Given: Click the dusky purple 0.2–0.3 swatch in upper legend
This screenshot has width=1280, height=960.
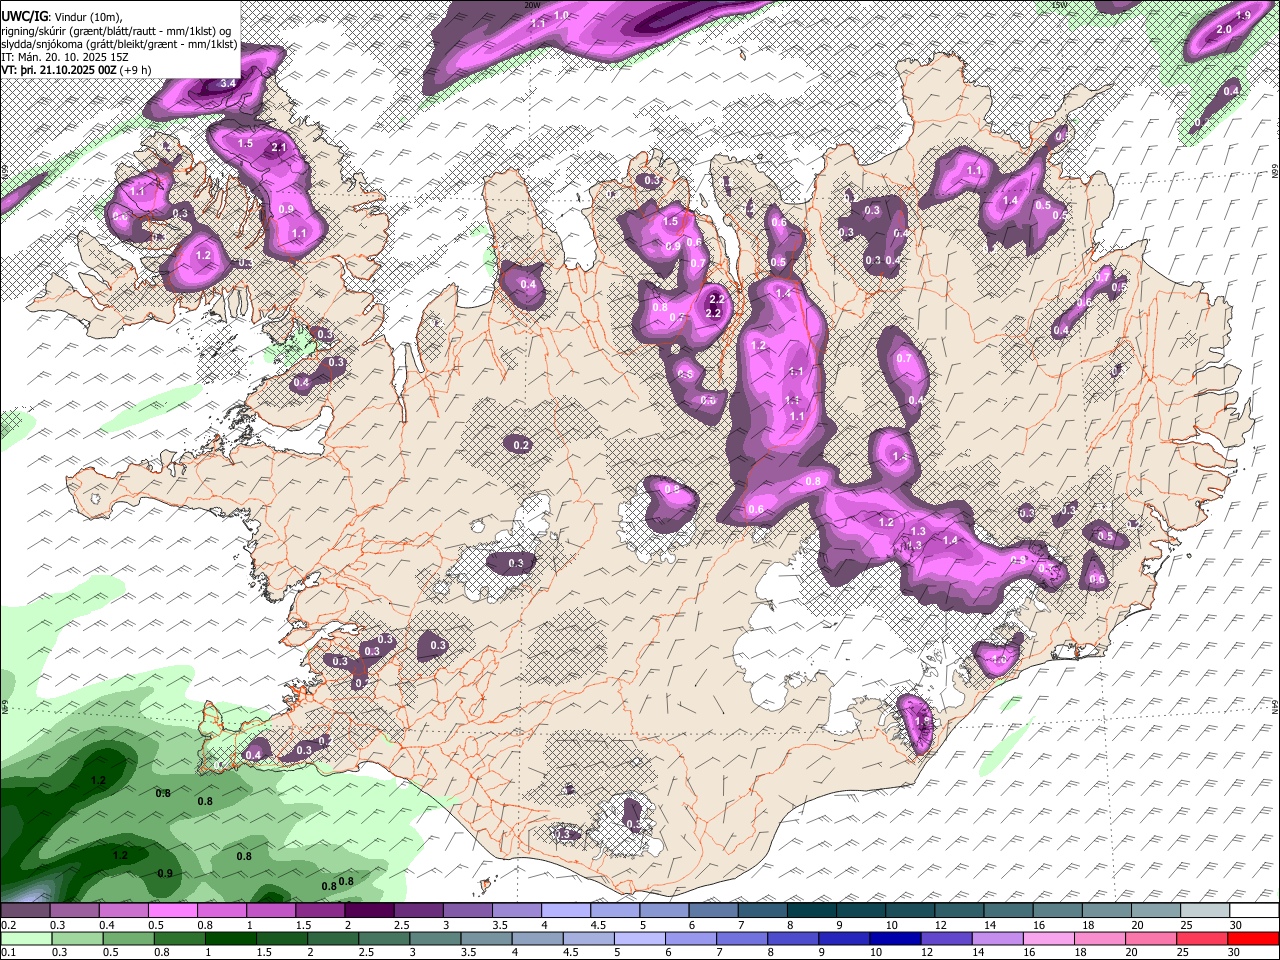Looking at the screenshot, I should 25,911.
